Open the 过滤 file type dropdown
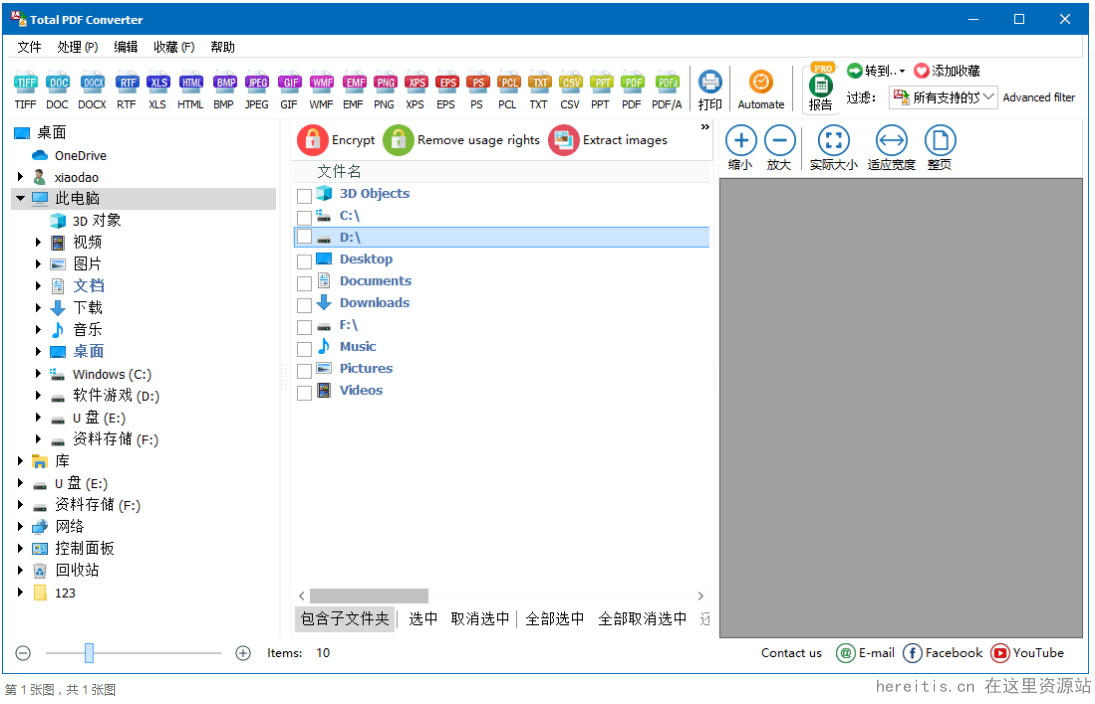Image resolution: width=1095 pixels, height=704 pixels. tap(943, 97)
